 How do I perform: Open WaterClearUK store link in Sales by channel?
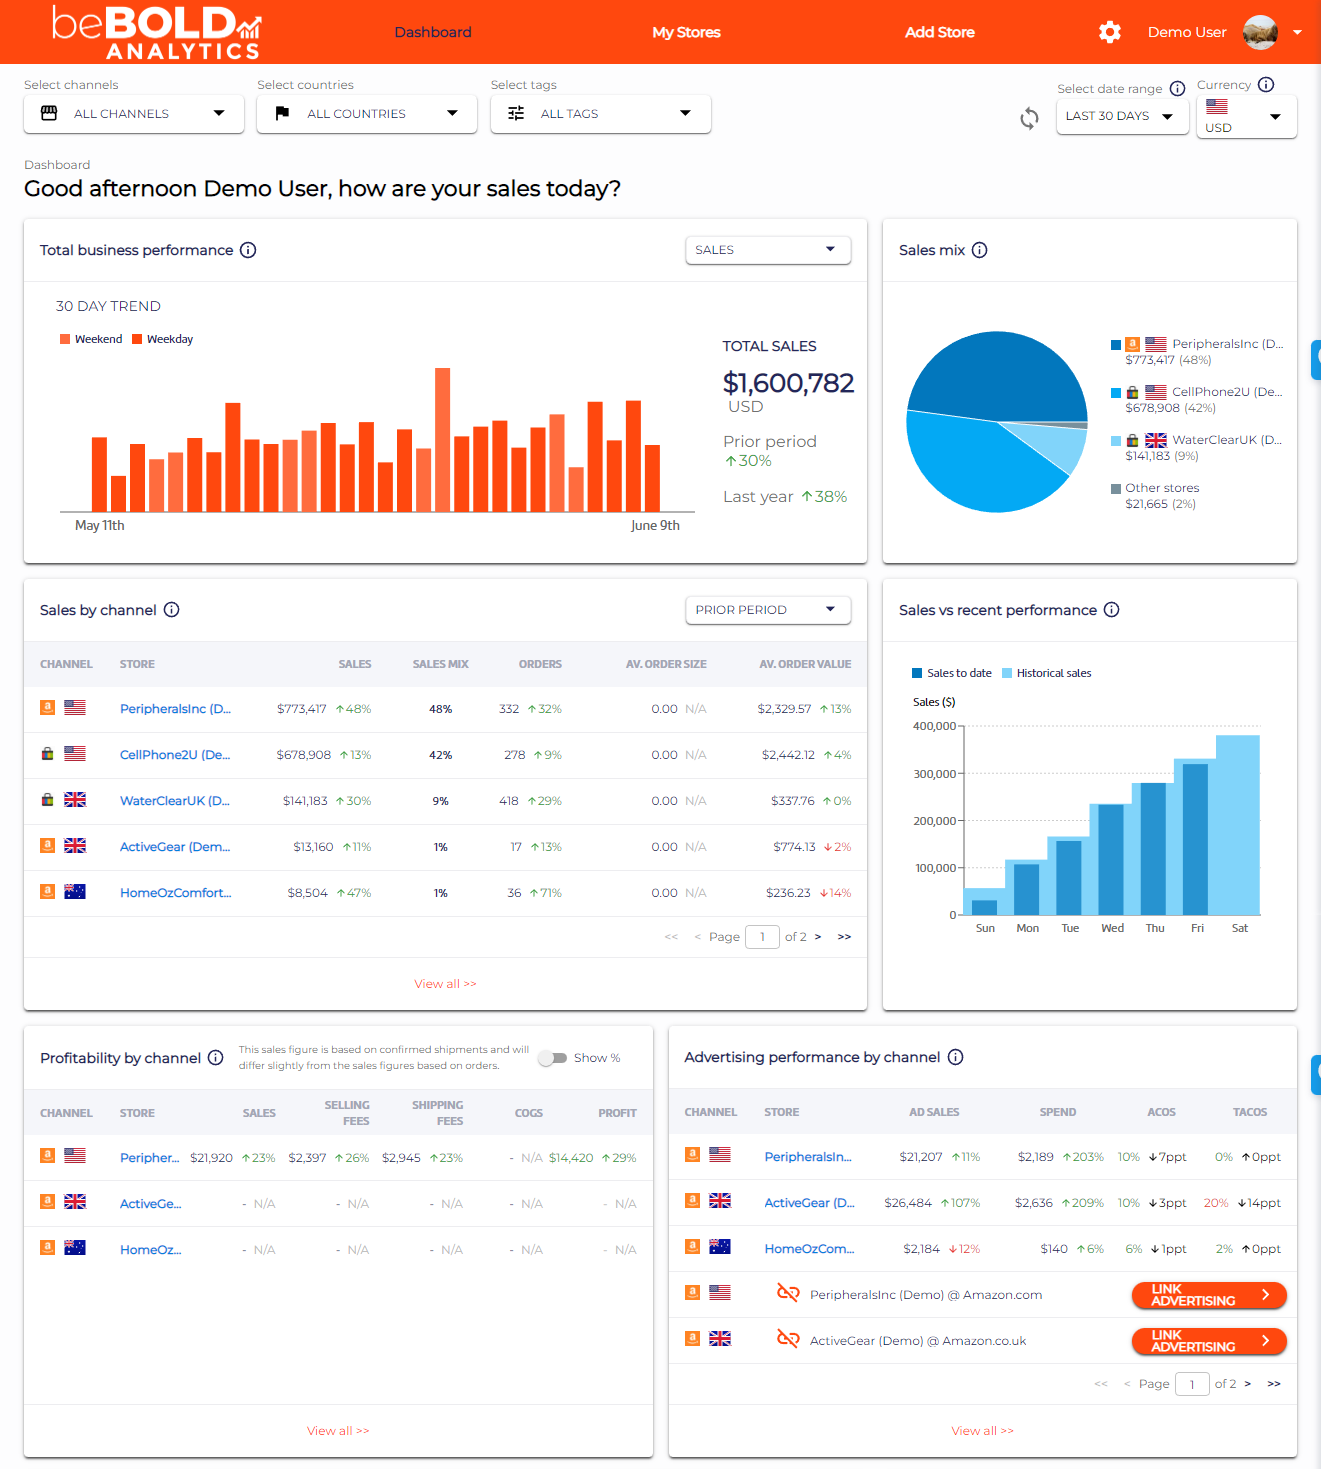click(175, 801)
